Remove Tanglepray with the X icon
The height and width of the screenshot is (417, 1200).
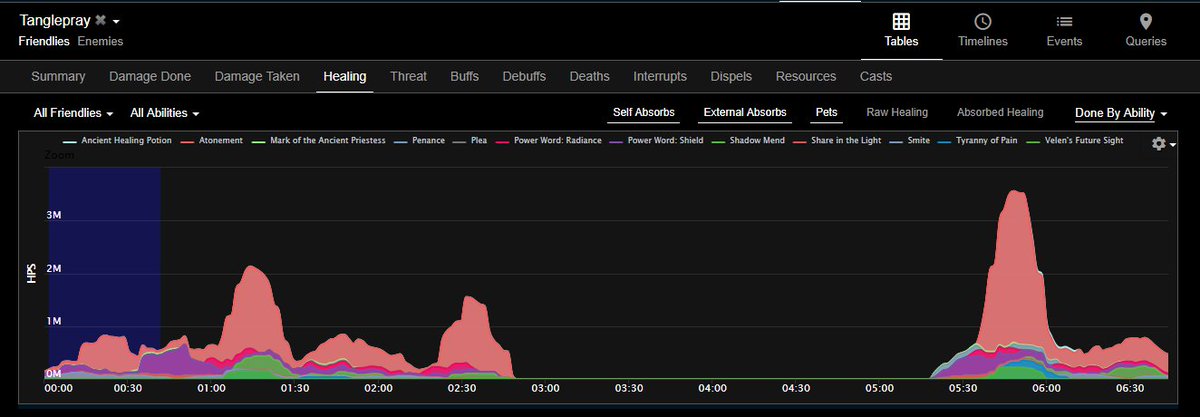point(100,20)
